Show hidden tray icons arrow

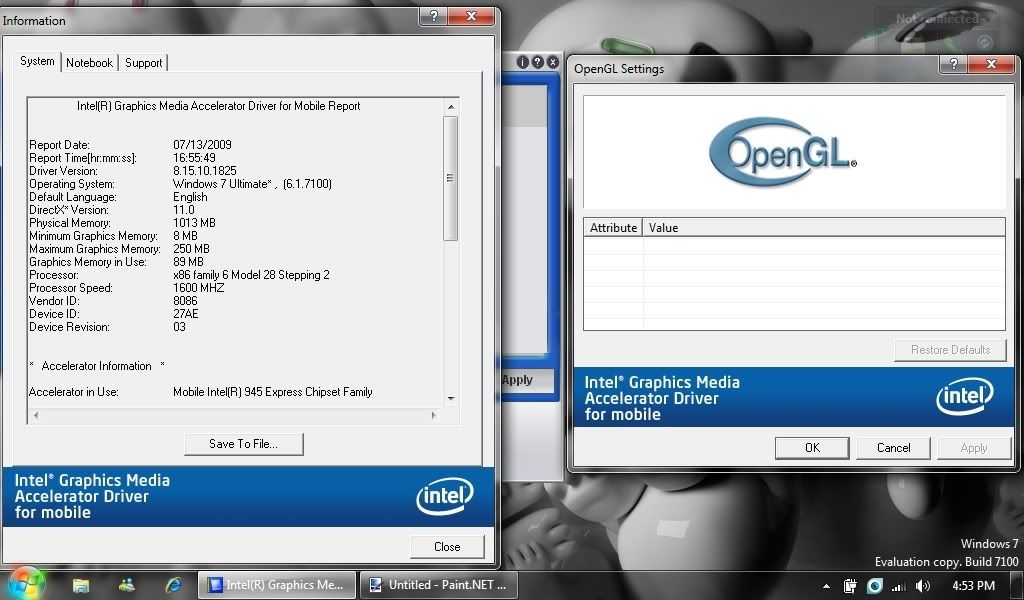[826, 586]
